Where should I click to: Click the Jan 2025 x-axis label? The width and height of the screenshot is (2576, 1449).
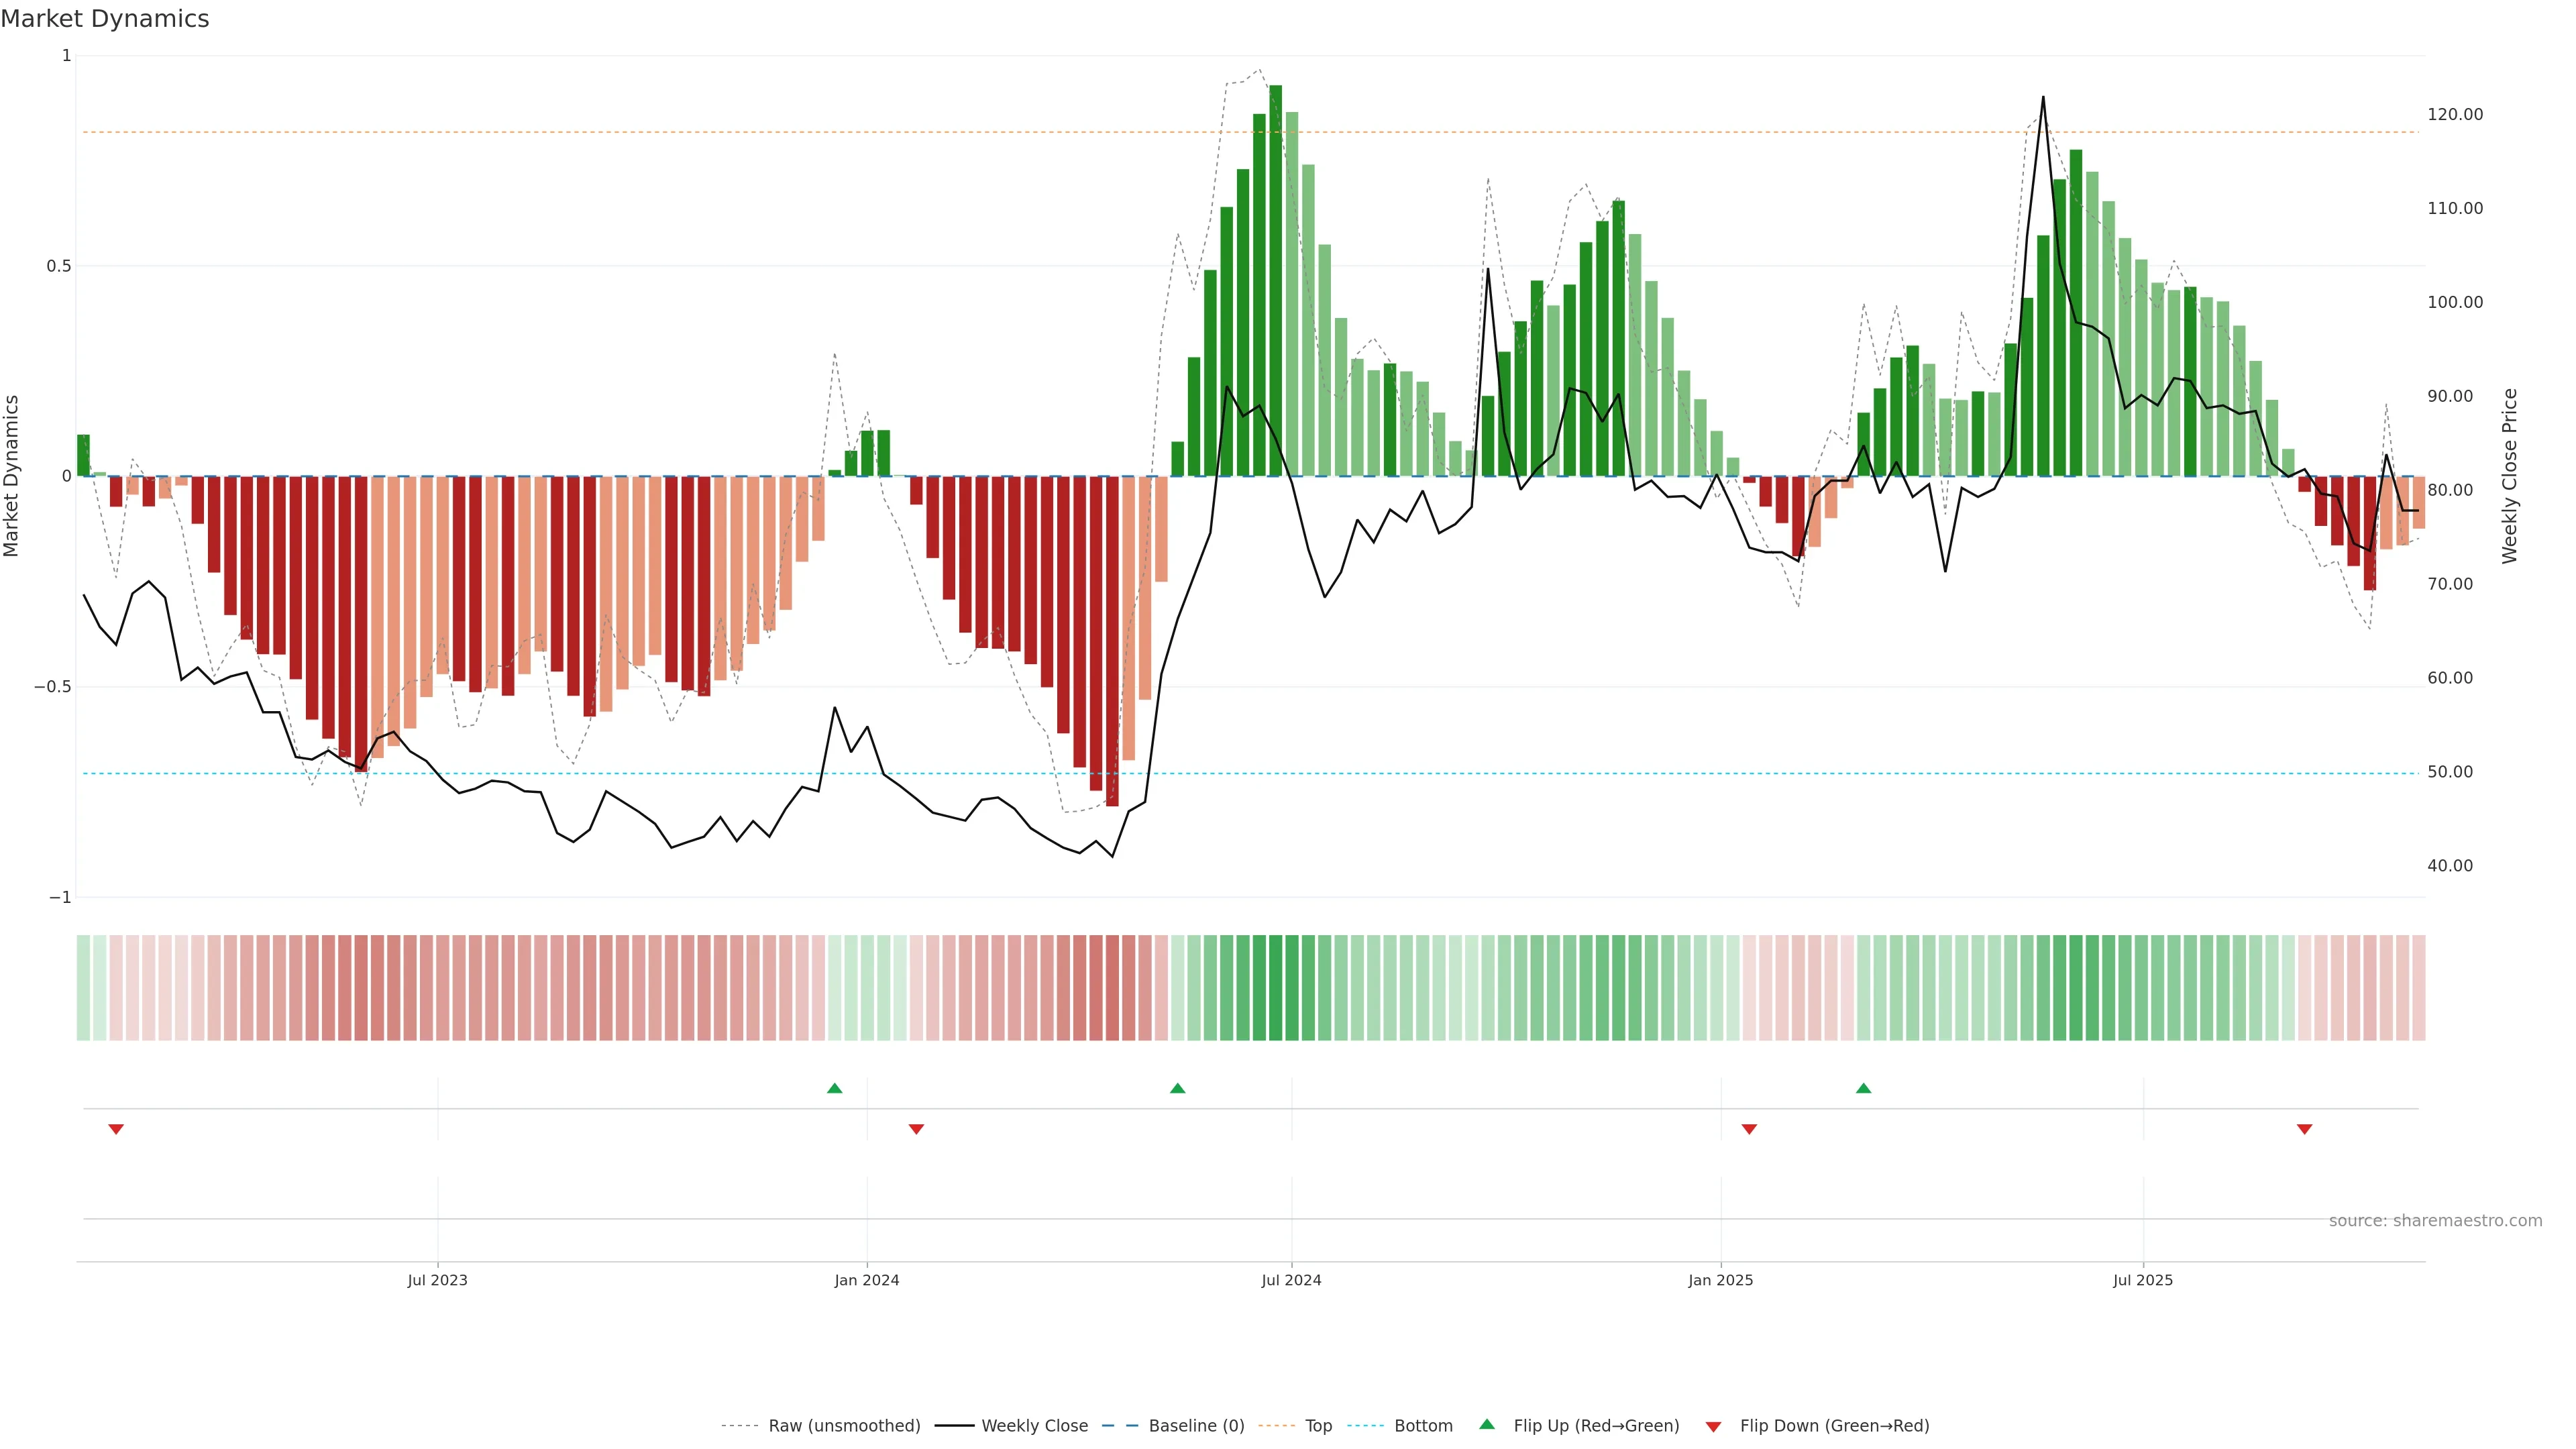point(1720,1280)
